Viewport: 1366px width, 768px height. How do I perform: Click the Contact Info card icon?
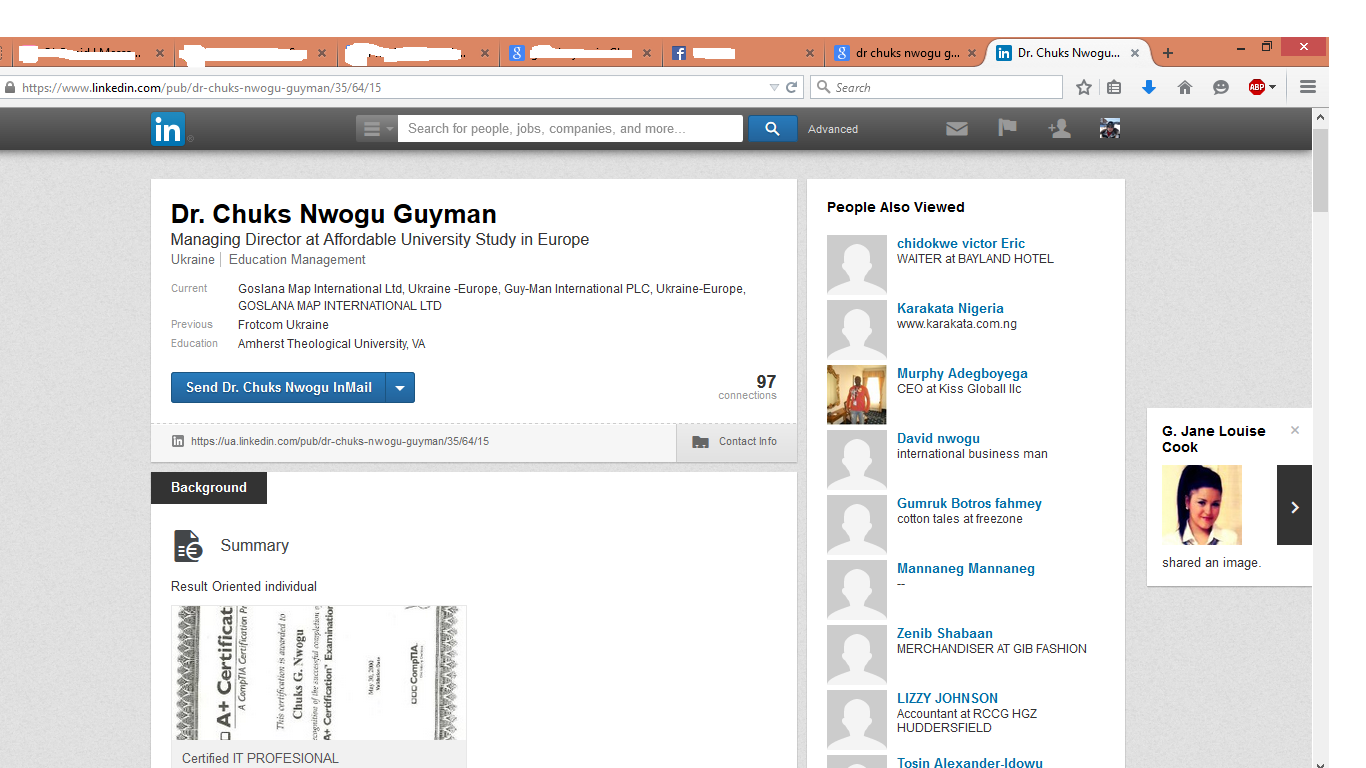[700, 442]
